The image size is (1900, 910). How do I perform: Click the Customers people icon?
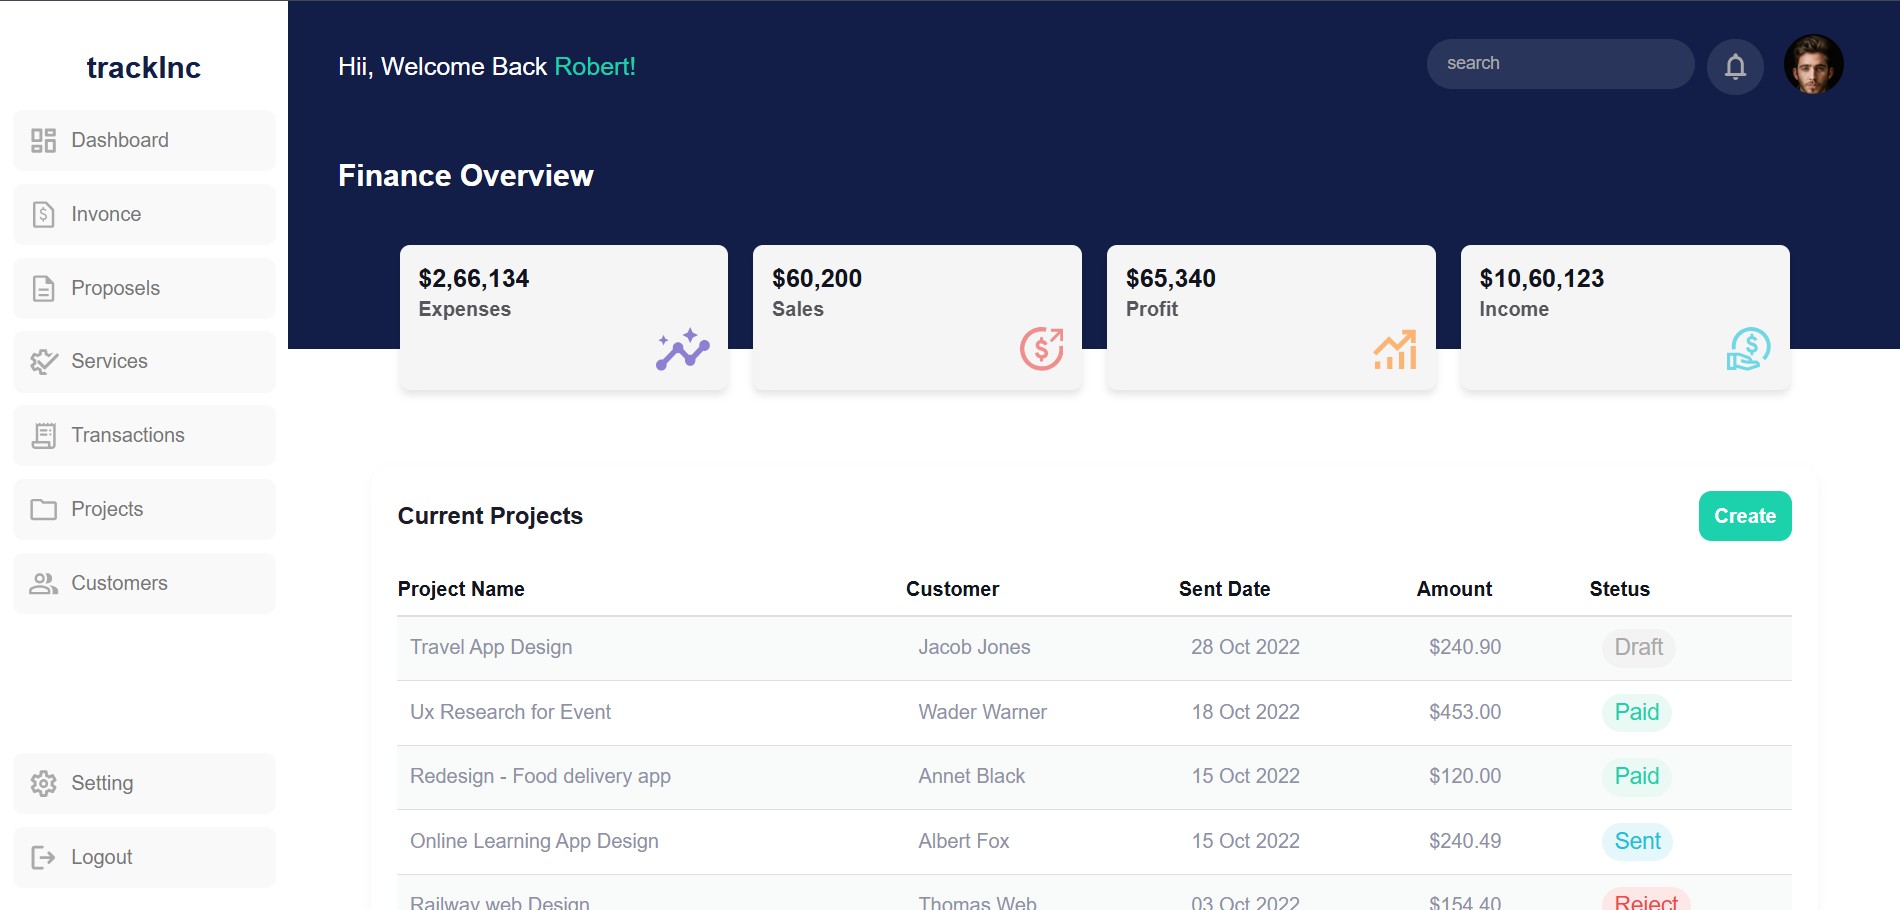tap(44, 583)
